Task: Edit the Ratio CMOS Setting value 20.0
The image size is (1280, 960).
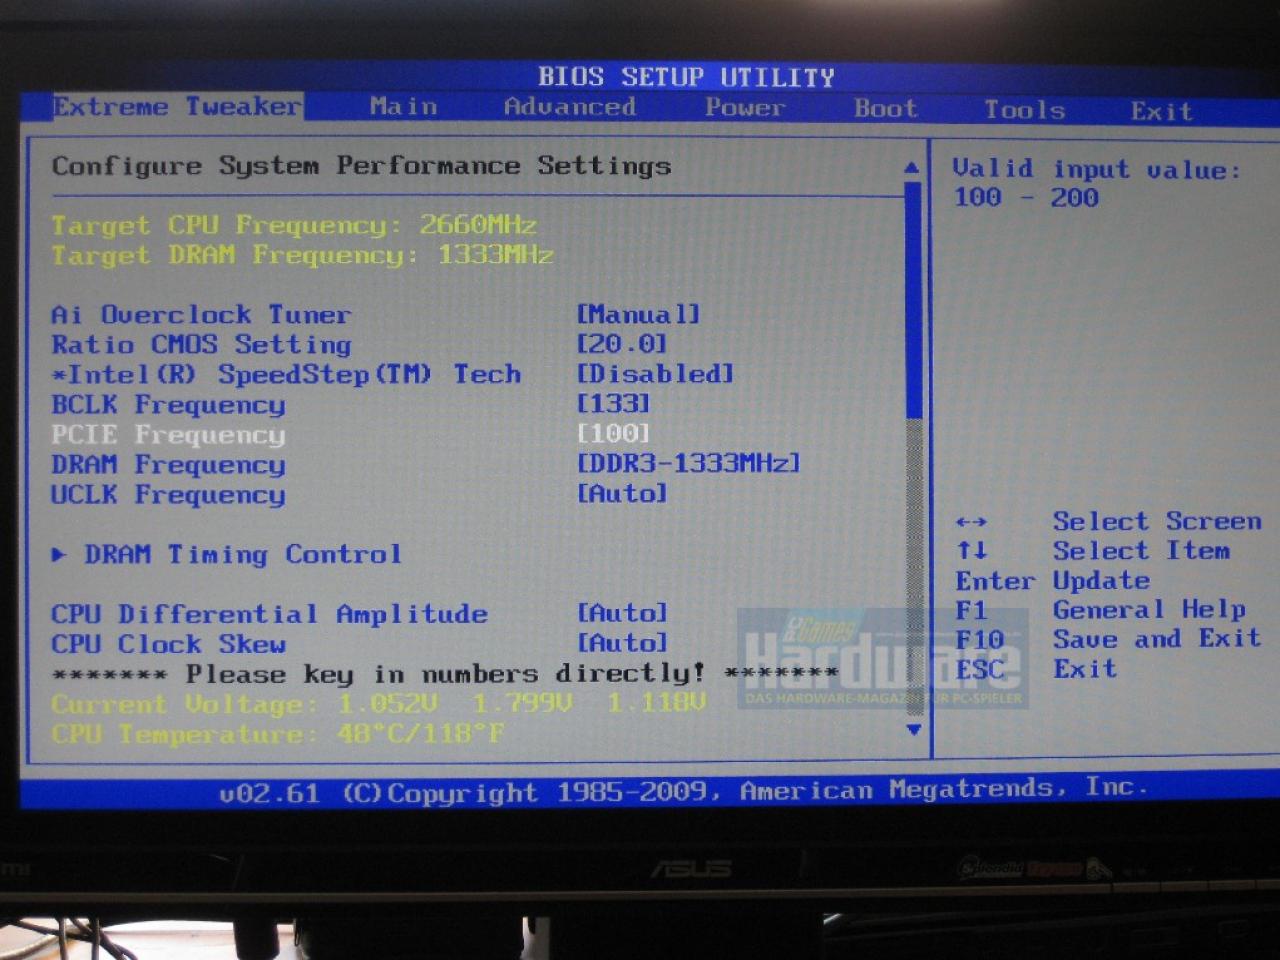Action: click(621, 344)
